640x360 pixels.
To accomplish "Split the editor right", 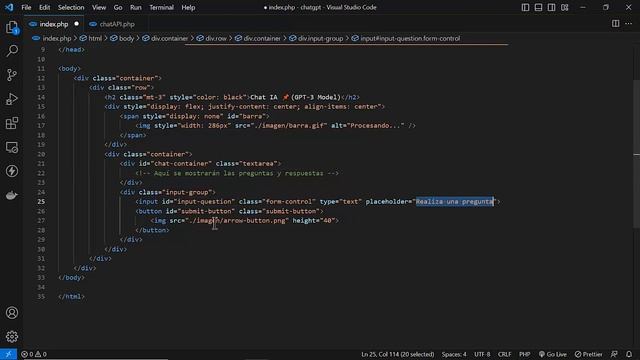I will point(615,24).
